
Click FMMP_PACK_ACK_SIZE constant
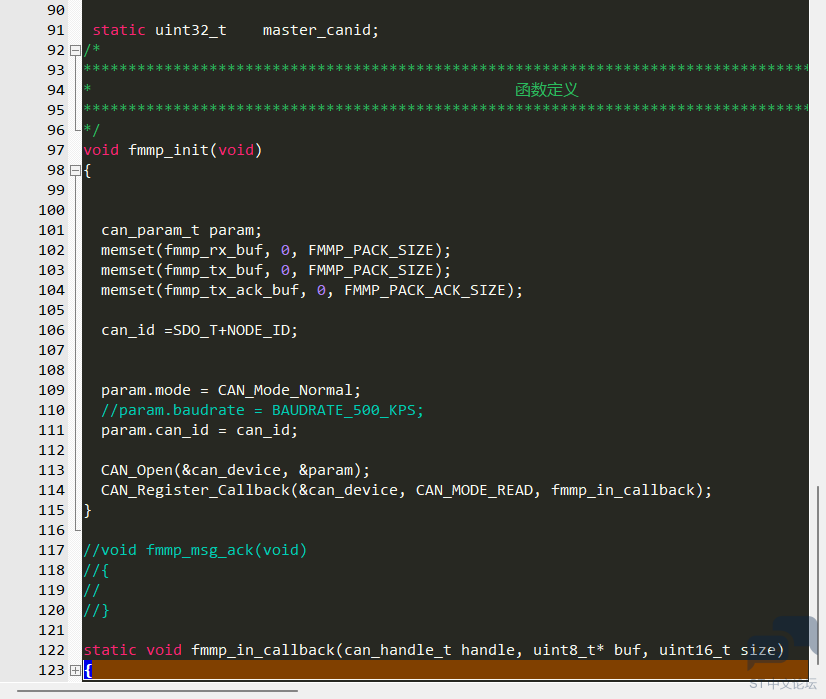pos(425,290)
